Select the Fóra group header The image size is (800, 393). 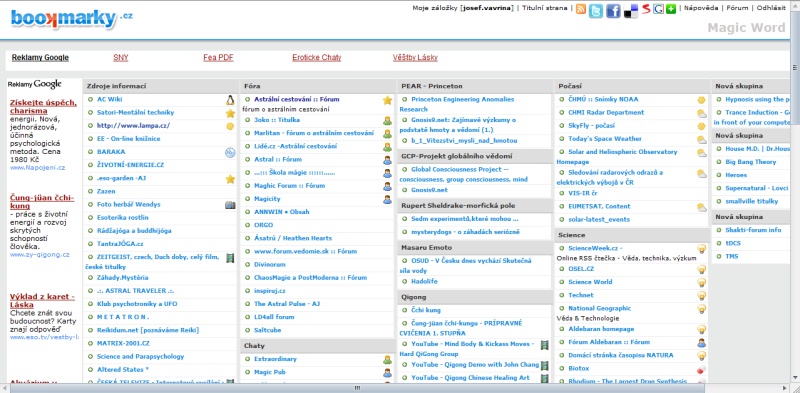[x=318, y=86]
